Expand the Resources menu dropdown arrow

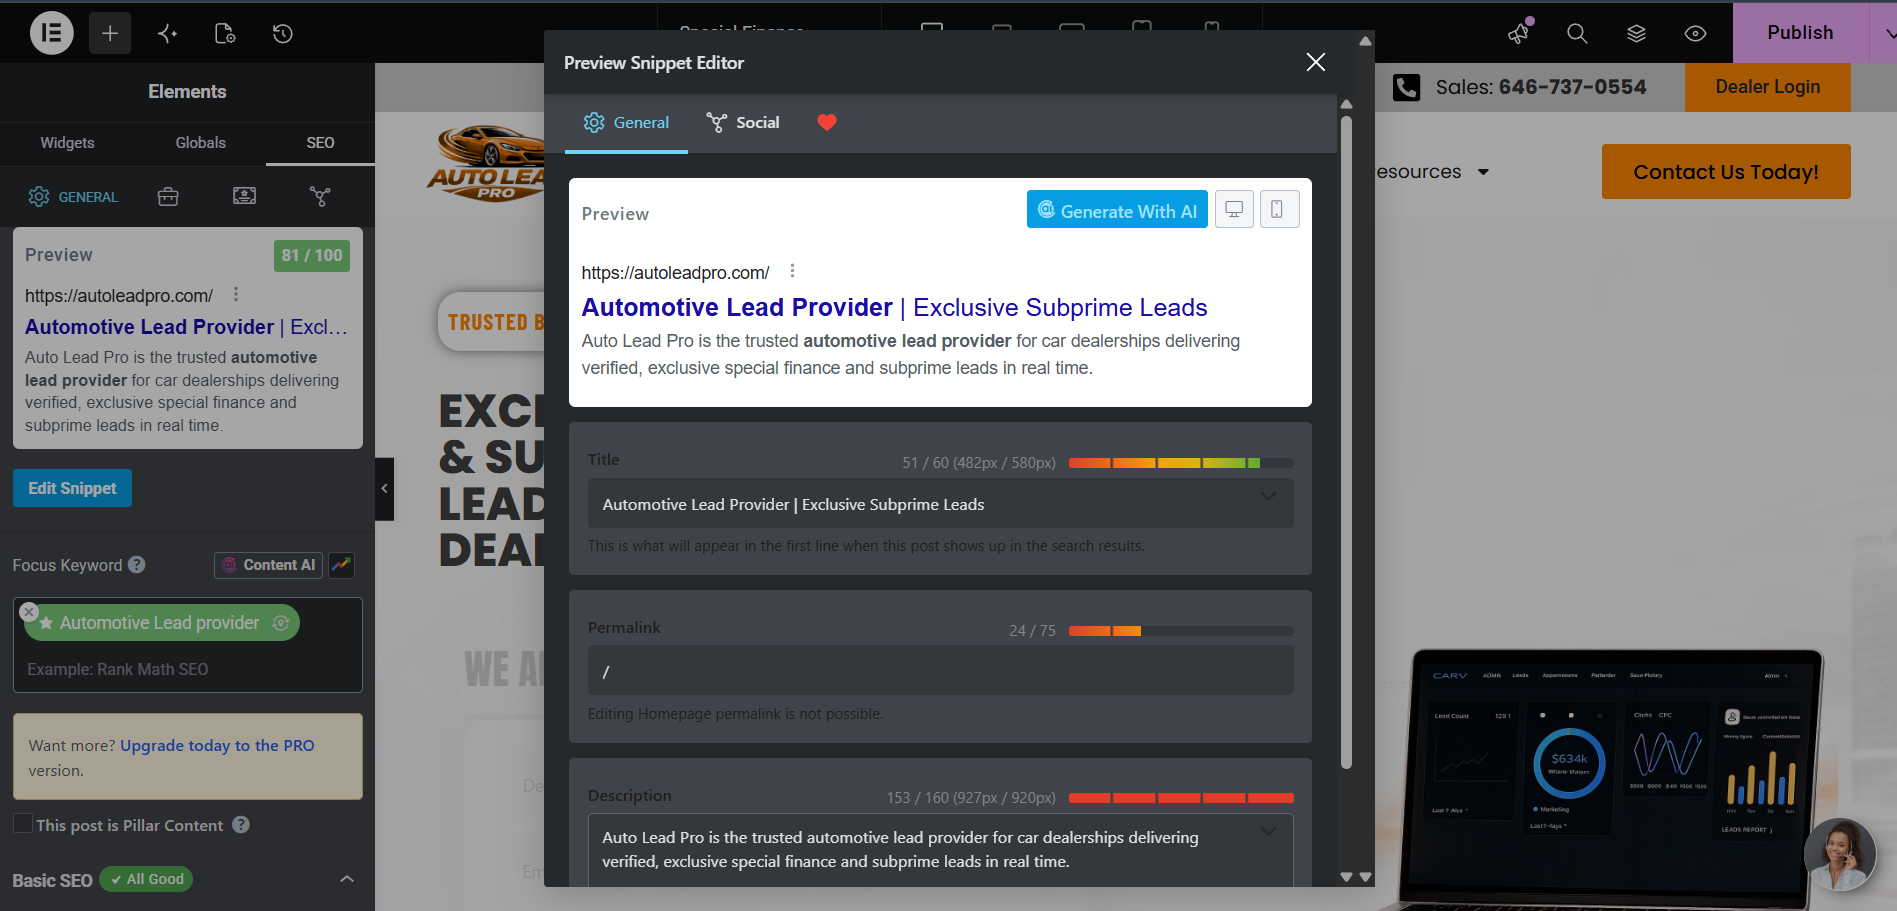click(x=1483, y=172)
